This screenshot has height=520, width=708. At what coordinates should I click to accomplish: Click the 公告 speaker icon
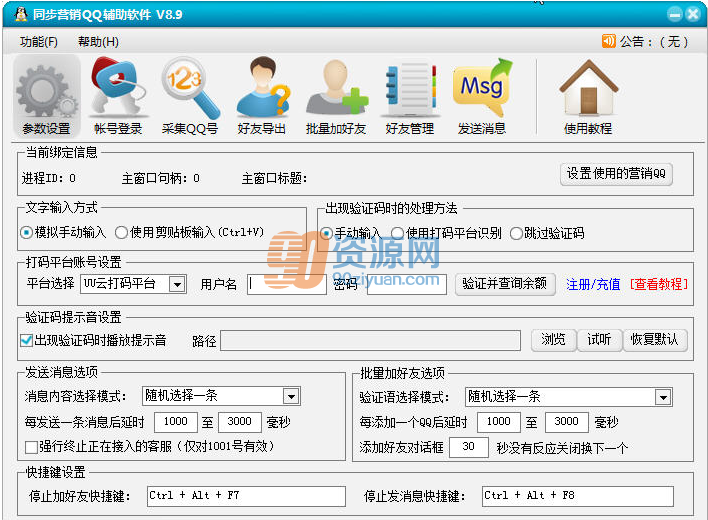pos(608,41)
